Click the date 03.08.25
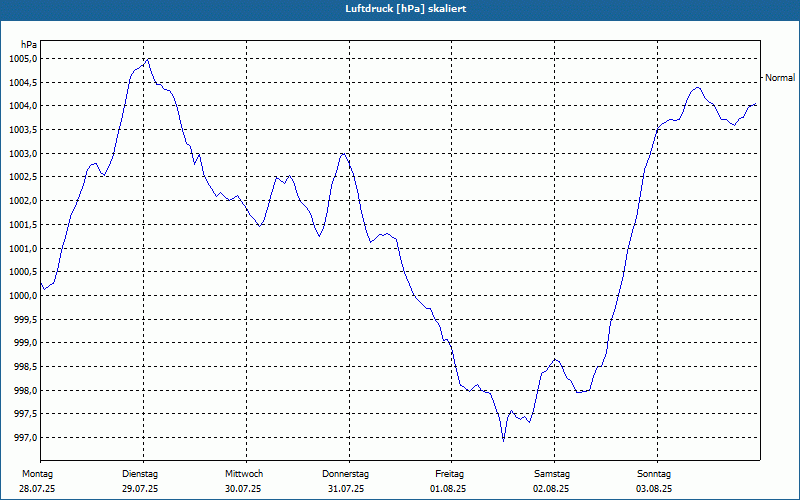 tap(654, 489)
